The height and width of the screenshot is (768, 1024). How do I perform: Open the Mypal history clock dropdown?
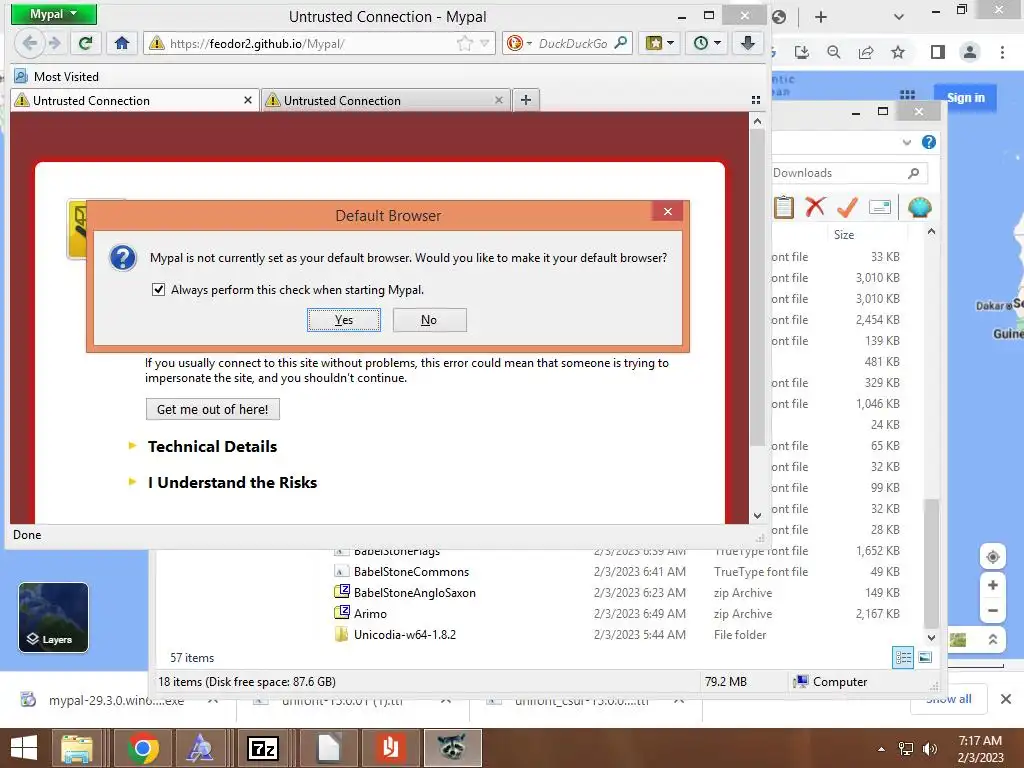pyautogui.click(x=707, y=43)
